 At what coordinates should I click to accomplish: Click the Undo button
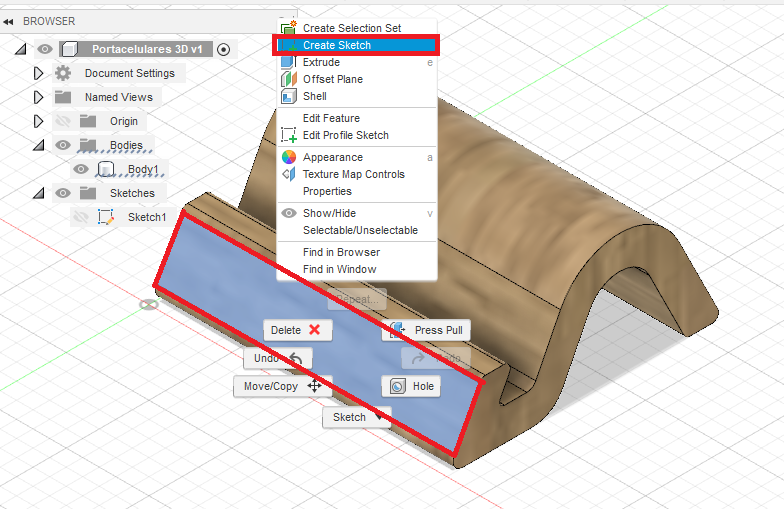(278, 358)
